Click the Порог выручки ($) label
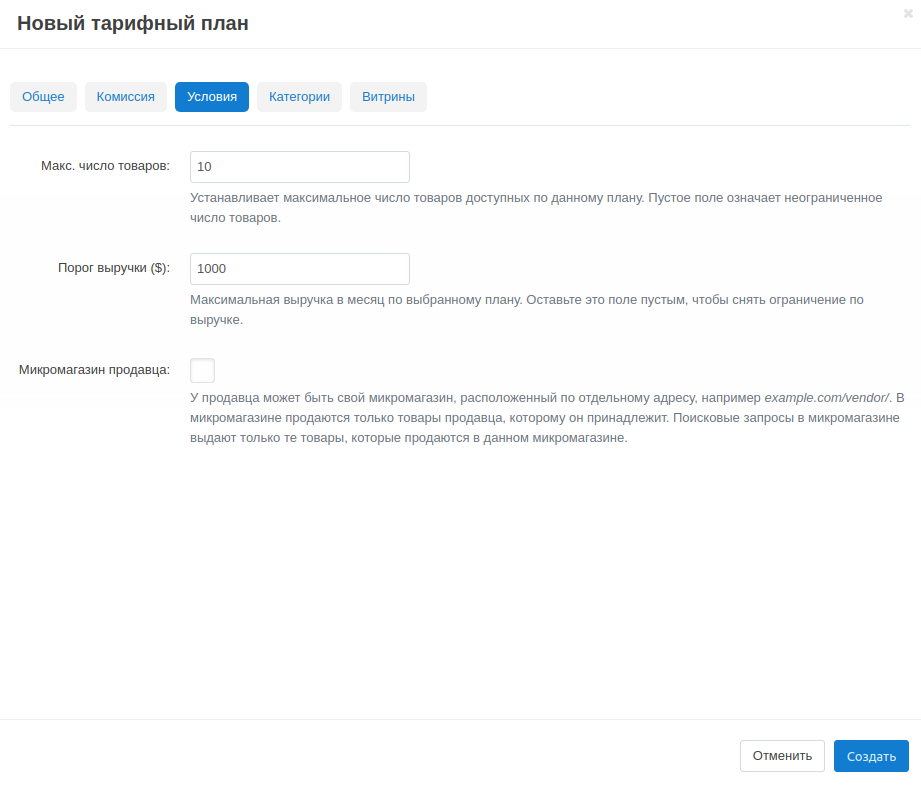 (114, 268)
